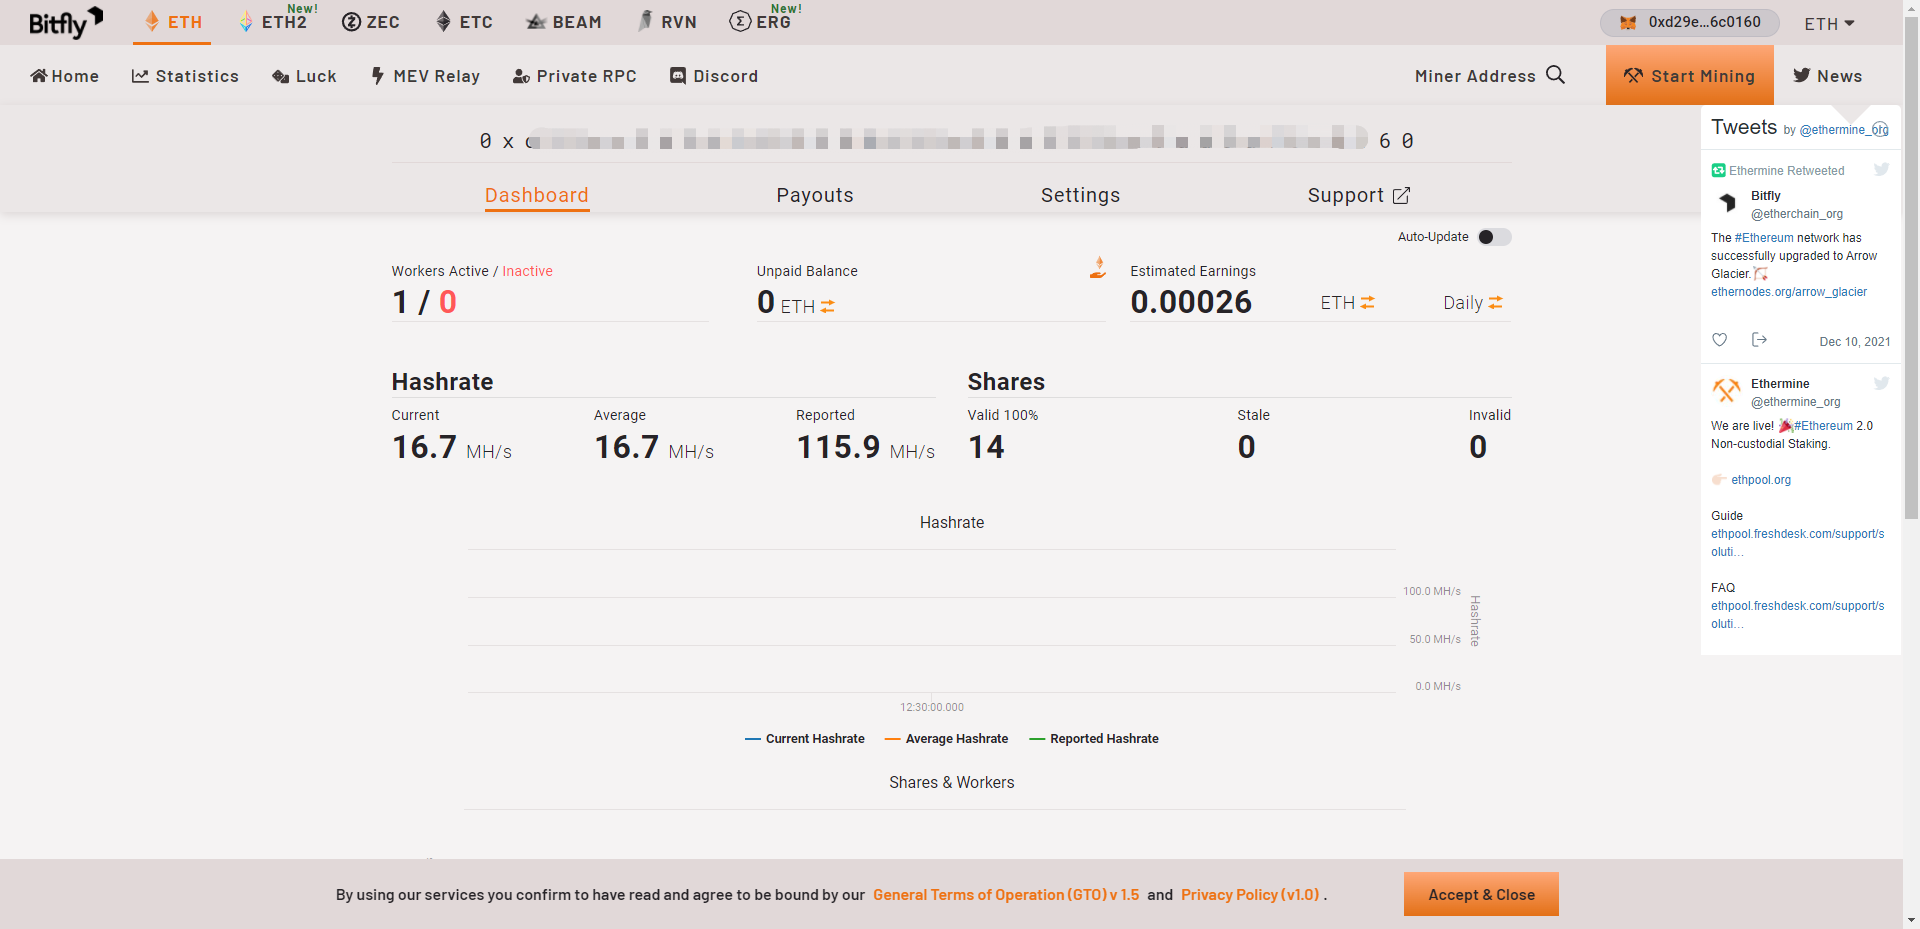This screenshot has width=1920, height=929.
Task: Open the Guide freshdesk support link
Action: [1798, 543]
